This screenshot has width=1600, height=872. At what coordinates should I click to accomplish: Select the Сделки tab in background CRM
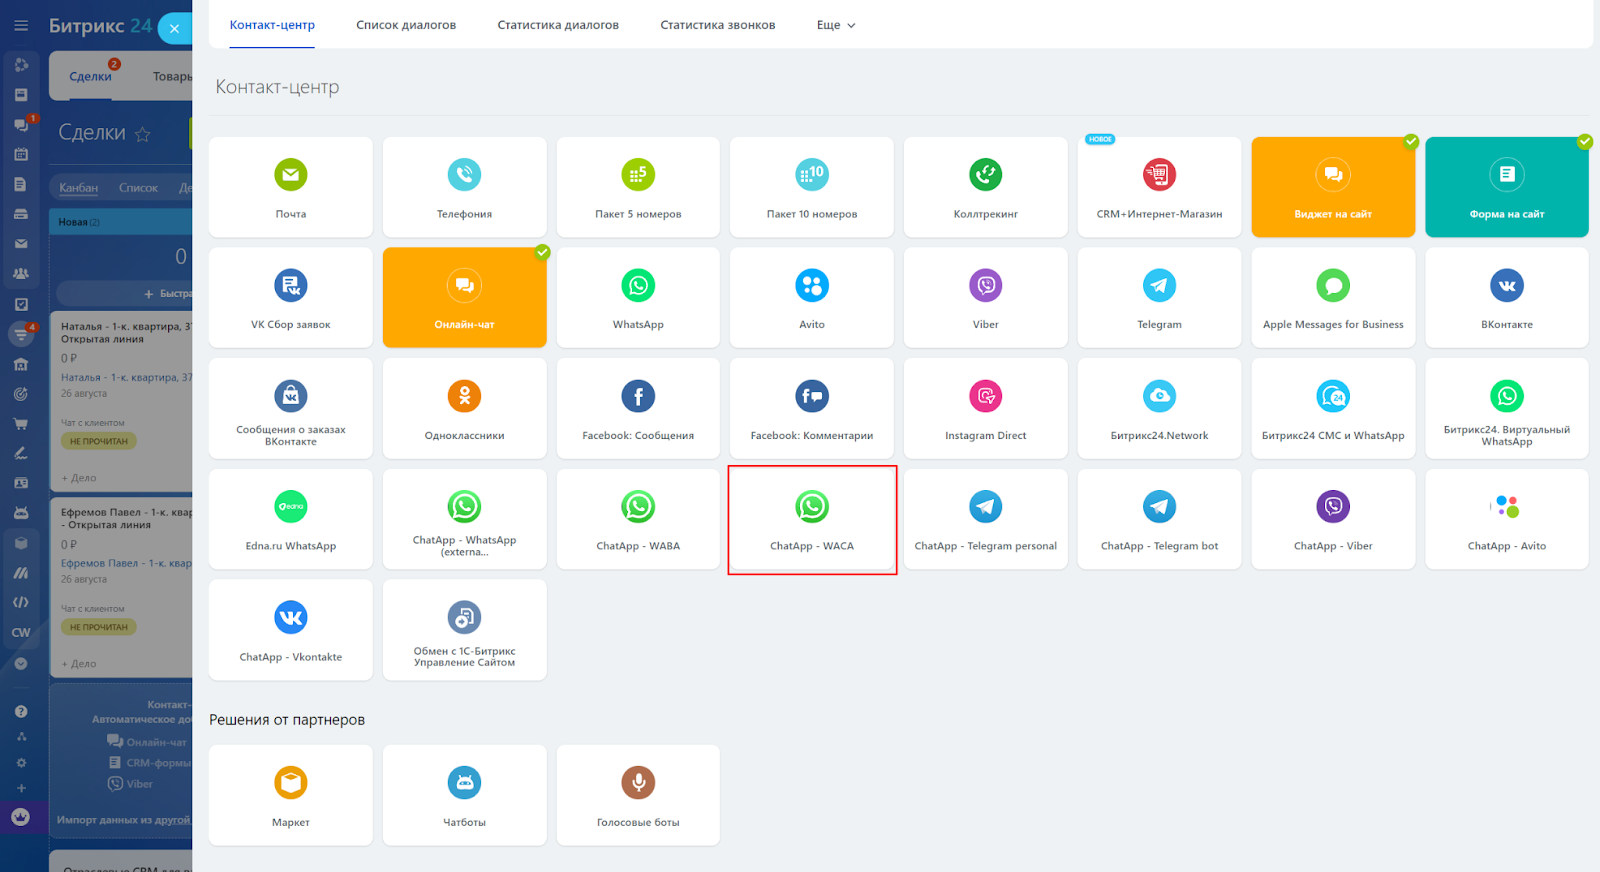[90, 76]
